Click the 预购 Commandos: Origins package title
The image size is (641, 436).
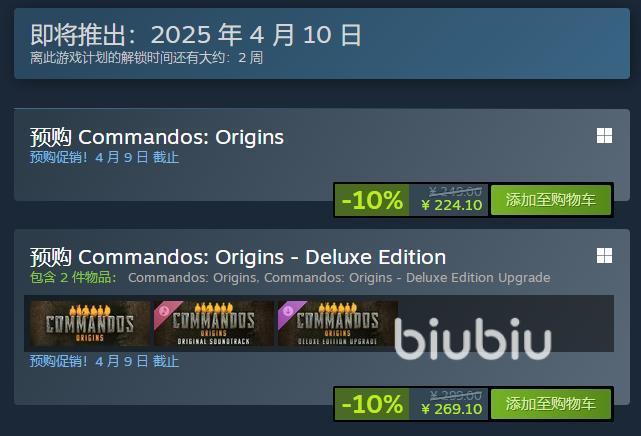click(157, 137)
